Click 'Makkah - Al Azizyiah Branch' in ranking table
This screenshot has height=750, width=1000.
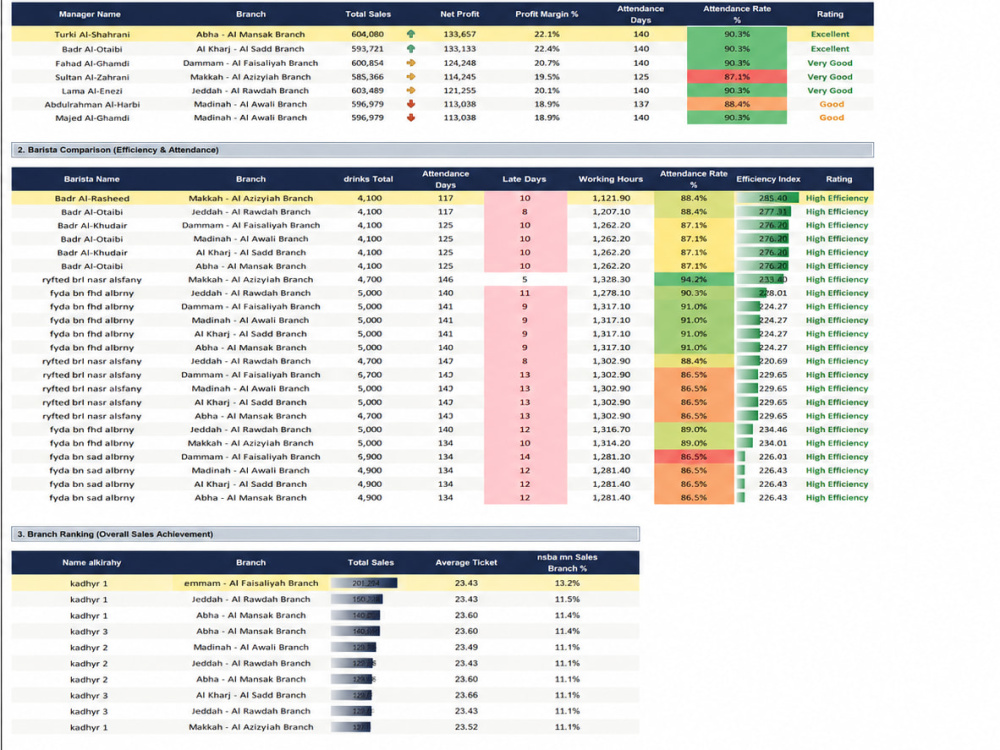(251, 727)
